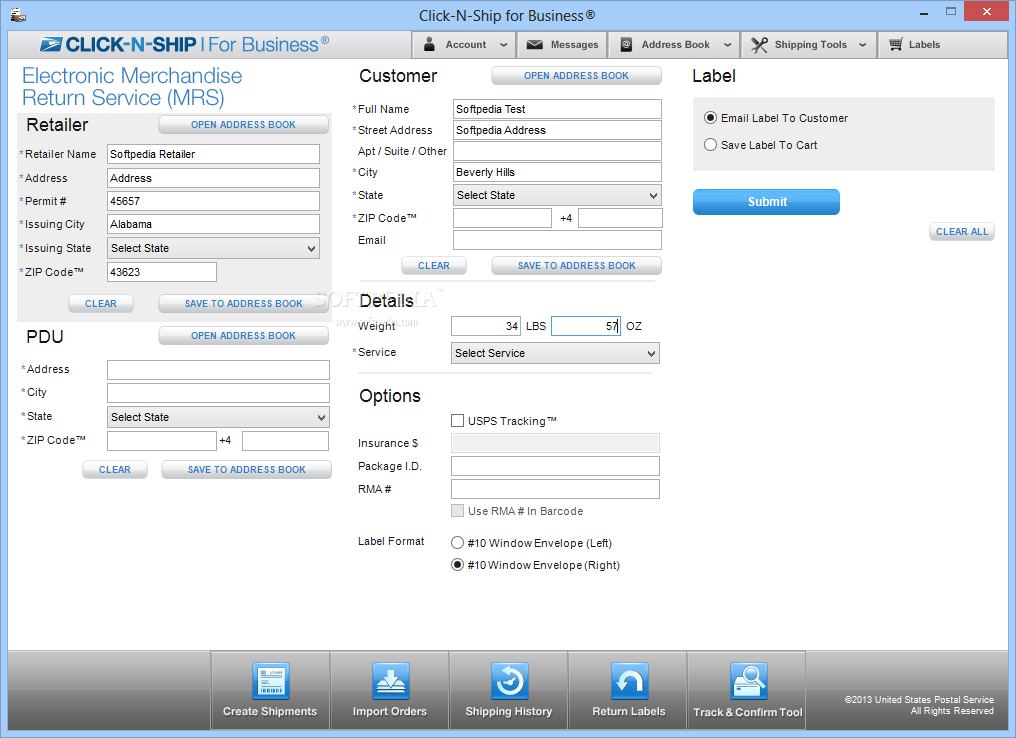Expand the Account menu arrow
The height and width of the screenshot is (738, 1016).
pyautogui.click(x=503, y=45)
